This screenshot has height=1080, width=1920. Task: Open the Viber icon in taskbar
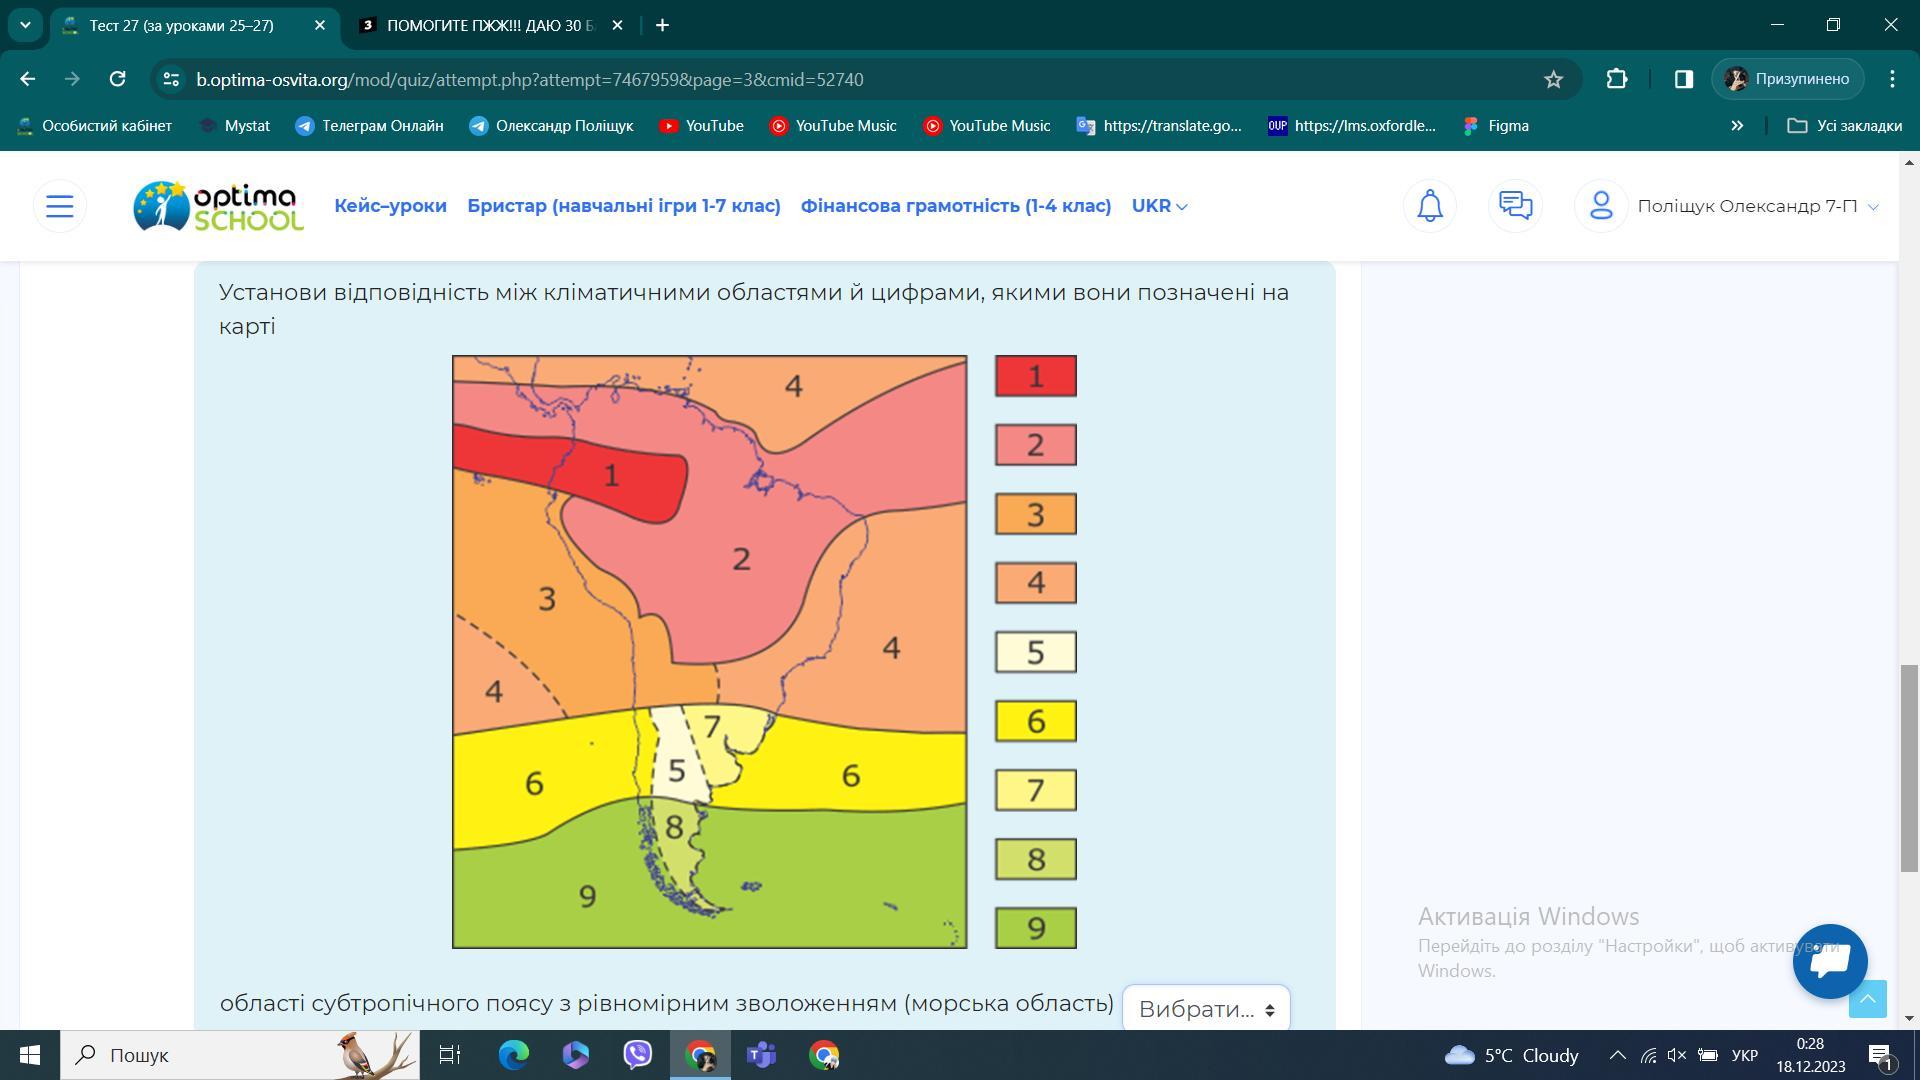tap(637, 1055)
